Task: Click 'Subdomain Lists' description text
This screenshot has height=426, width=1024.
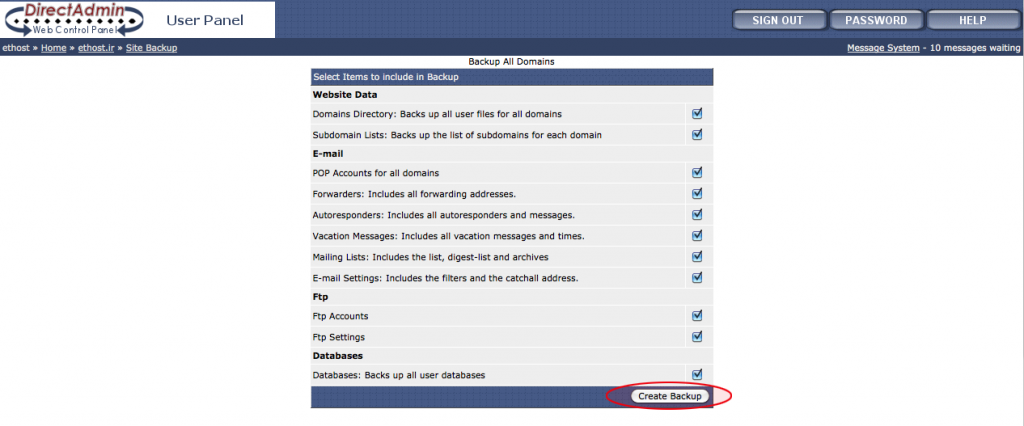Action: point(457,135)
